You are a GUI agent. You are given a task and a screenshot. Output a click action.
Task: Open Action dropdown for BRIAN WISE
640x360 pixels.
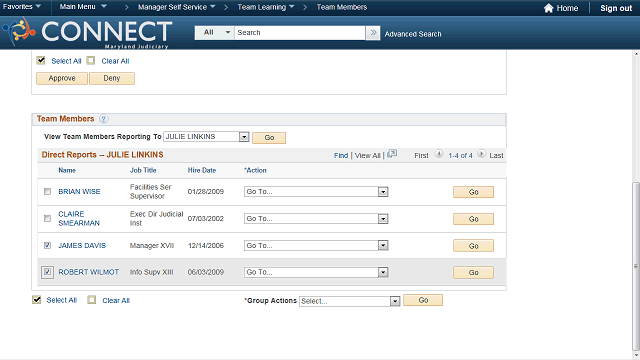(x=316, y=191)
